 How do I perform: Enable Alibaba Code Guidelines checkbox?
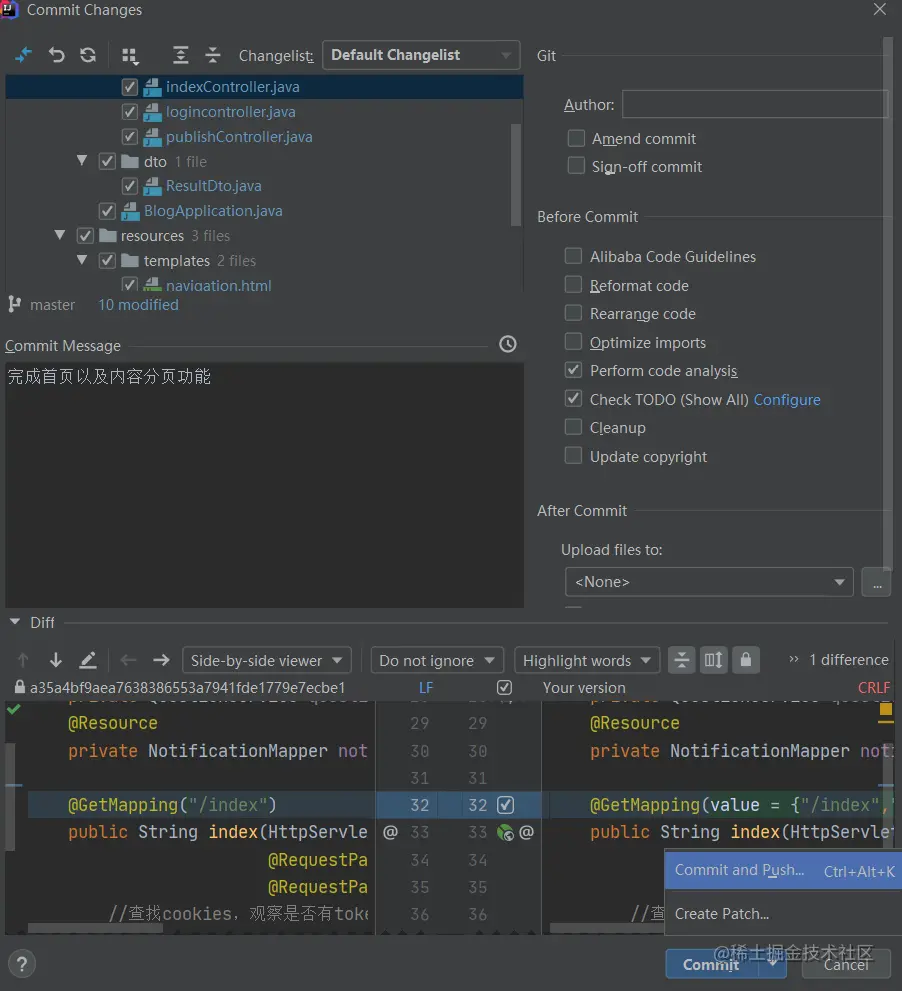[573, 256]
